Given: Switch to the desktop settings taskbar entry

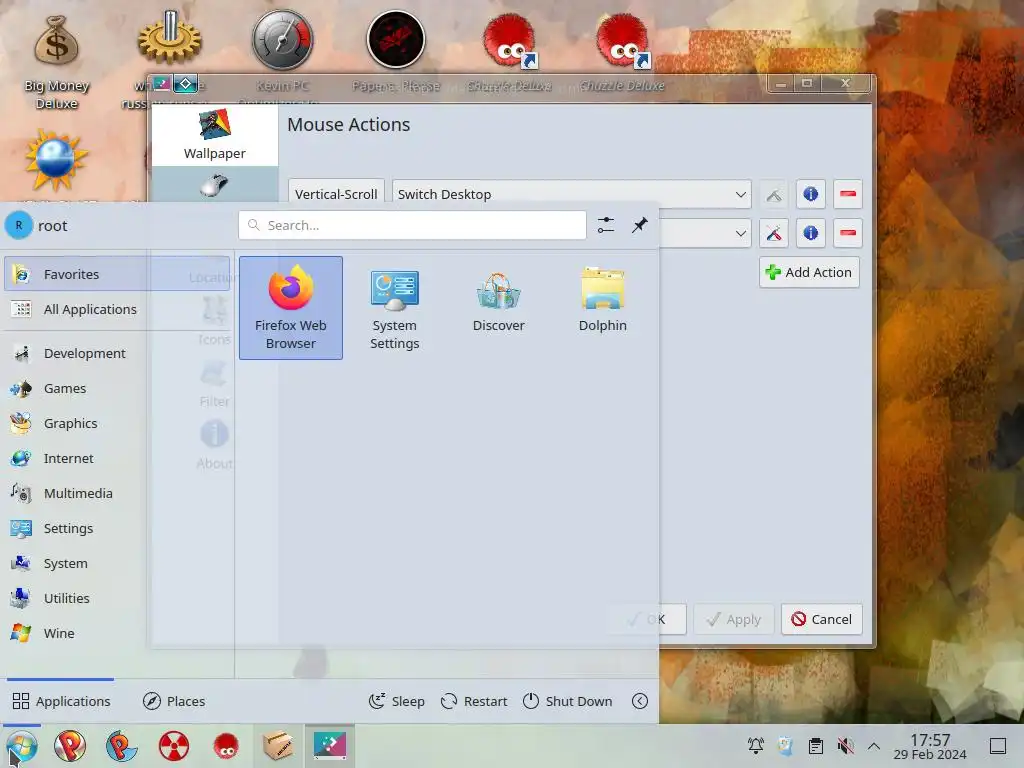Looking at the screenshot, I should pyautogui.click(x=330, y=745).
